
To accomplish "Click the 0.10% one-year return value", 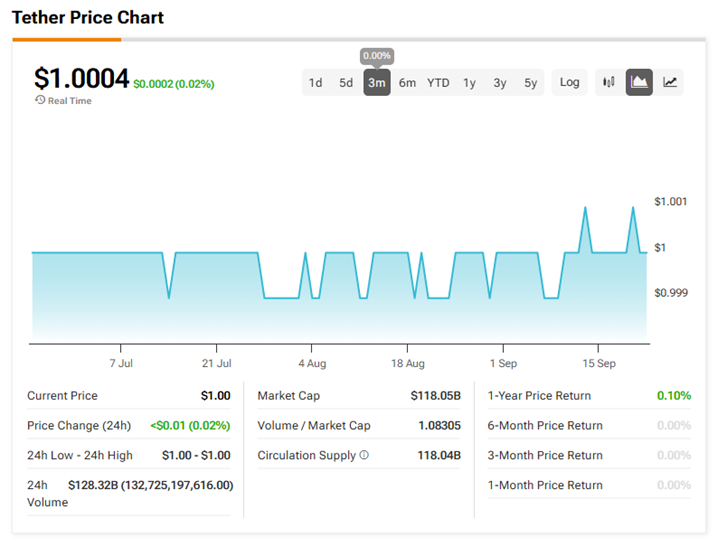I will pyautogui.click(x=674, y=395).
